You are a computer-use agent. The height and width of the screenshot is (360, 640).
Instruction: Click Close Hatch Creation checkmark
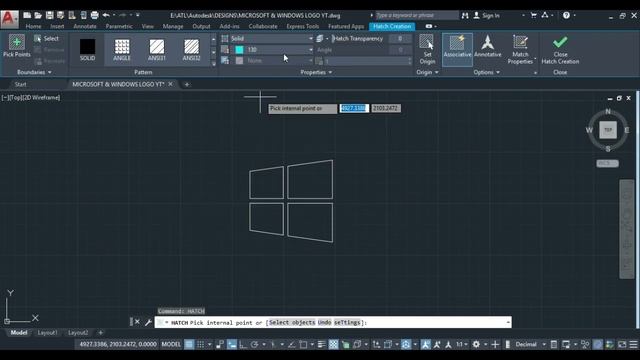pos(560,49)
